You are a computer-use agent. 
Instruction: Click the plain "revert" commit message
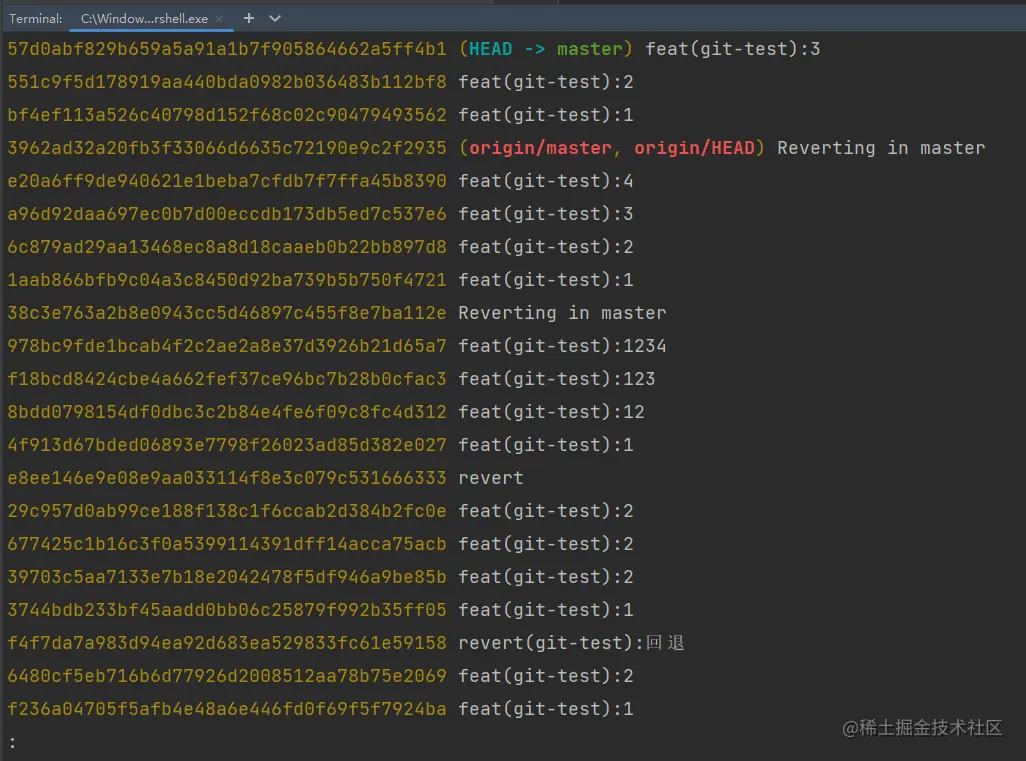coord(491,478)
